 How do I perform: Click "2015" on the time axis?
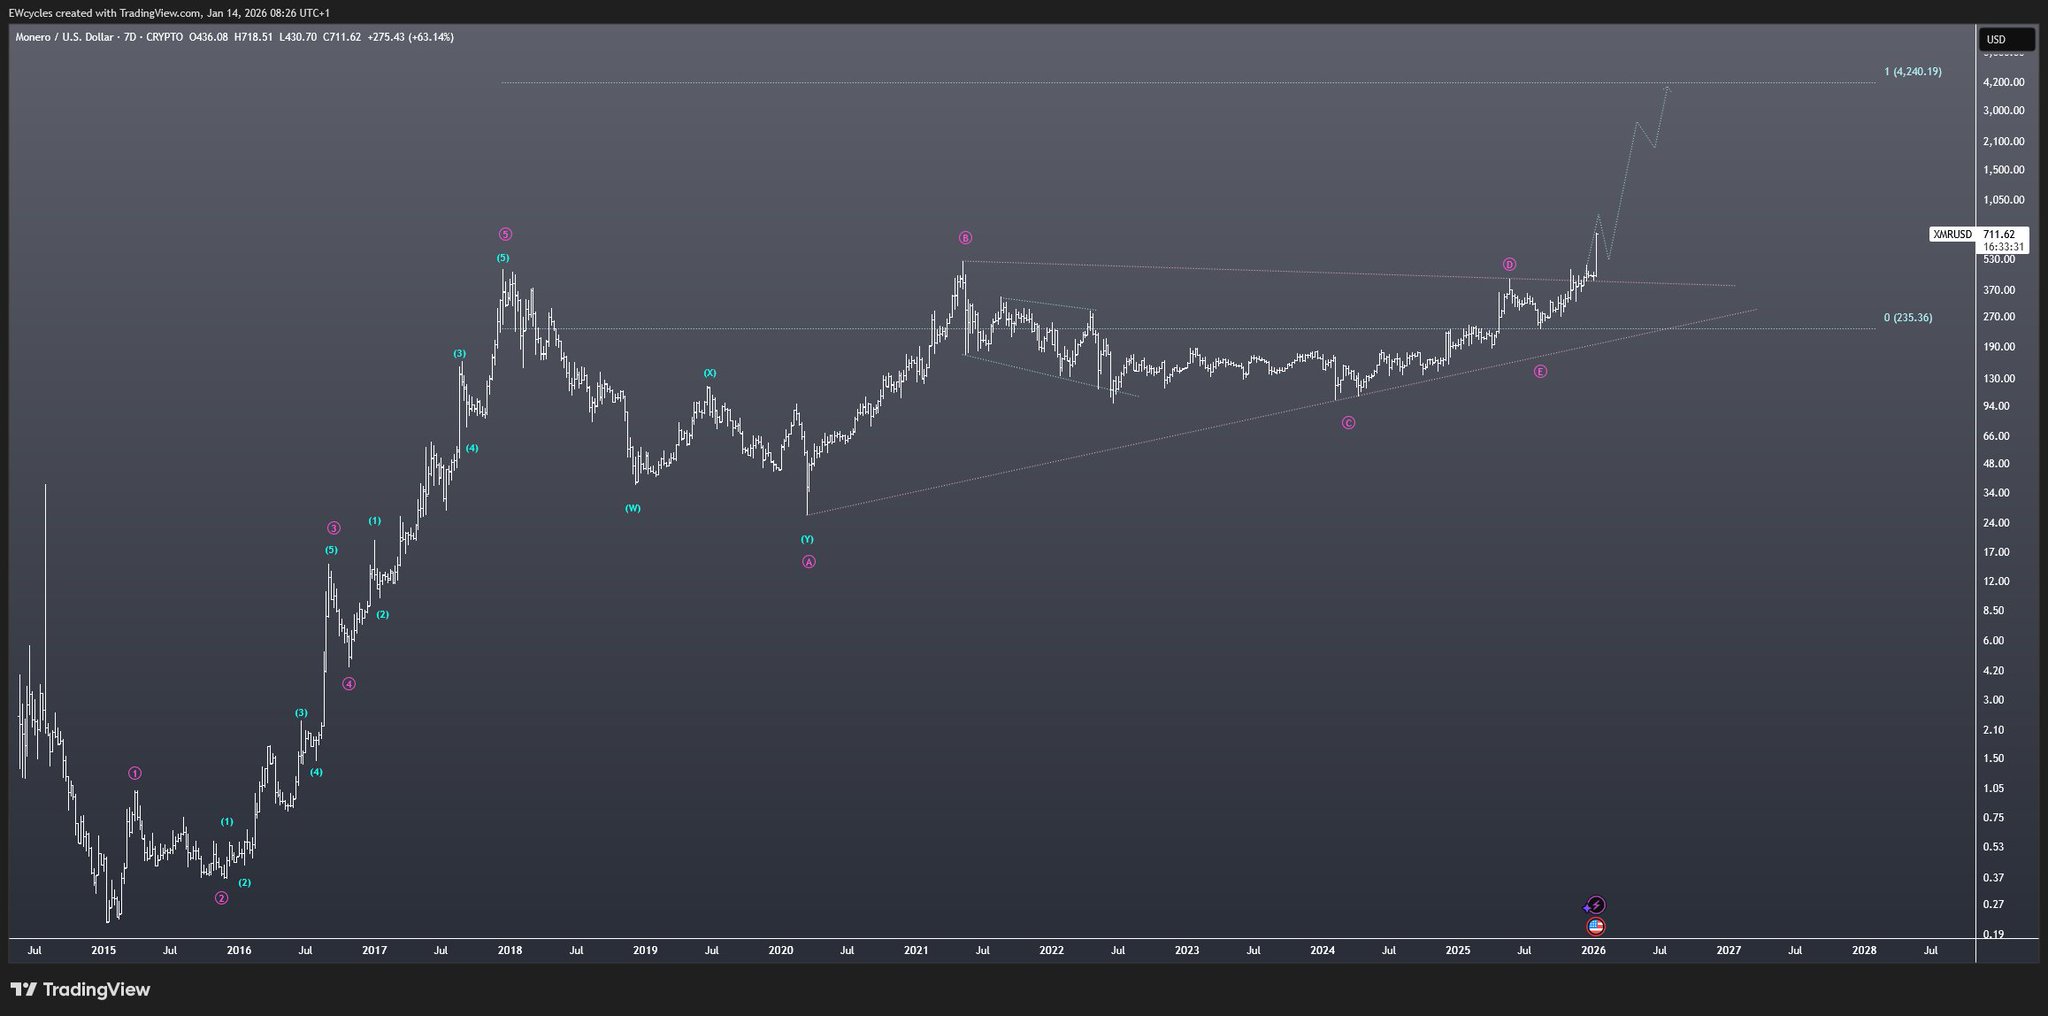click(x=103, y=951)
